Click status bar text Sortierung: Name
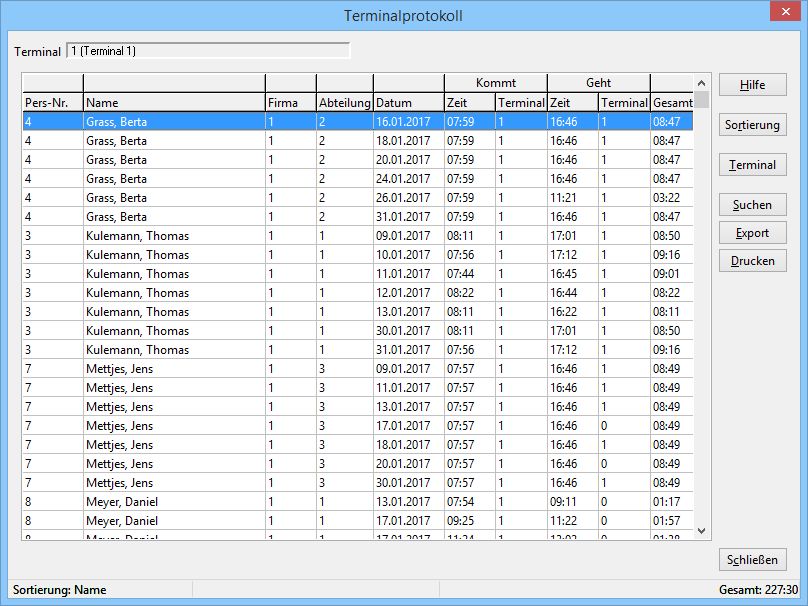Image resolution: width=808 pixels, height=606 pixels. pos(60,590)
